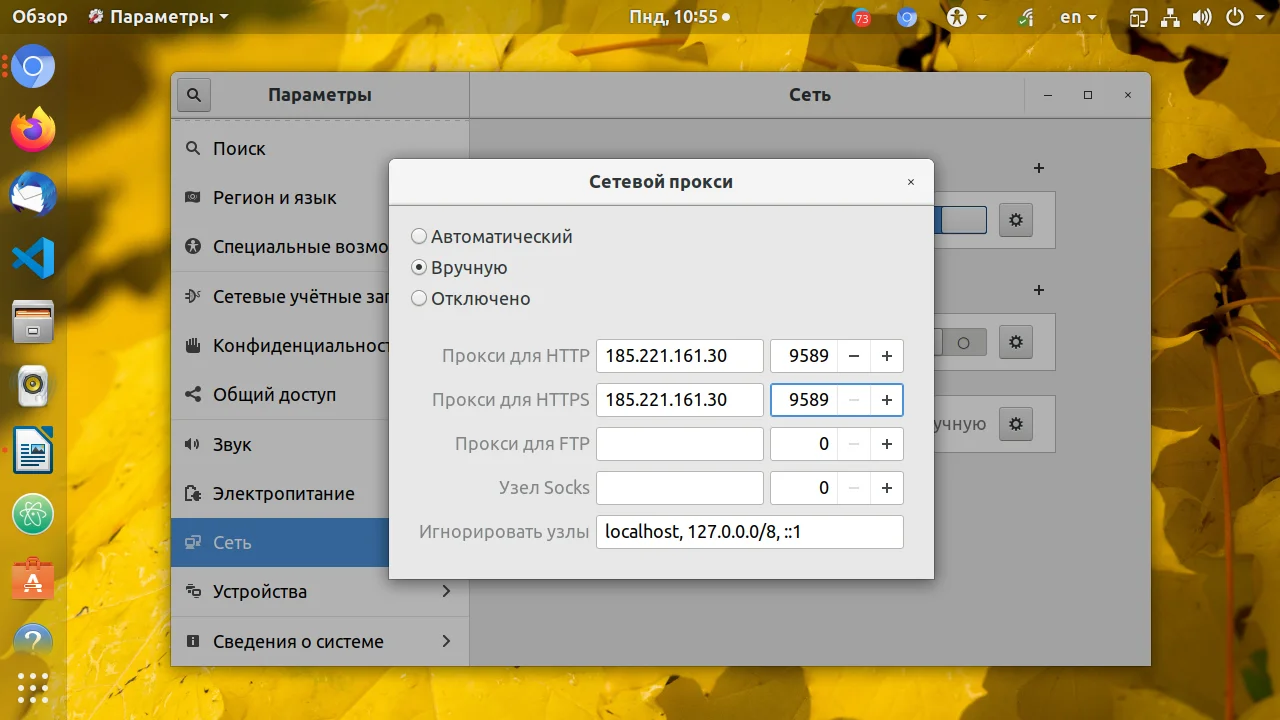
Task: Click the magnifier search button in Параметры header
Action: pos(194,95)
